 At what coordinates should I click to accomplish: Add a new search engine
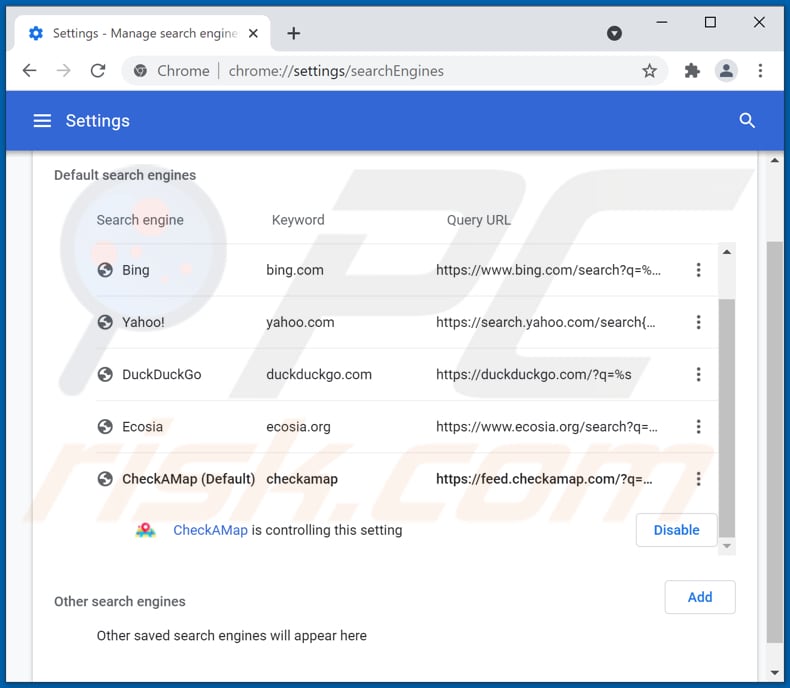[700, 597]
